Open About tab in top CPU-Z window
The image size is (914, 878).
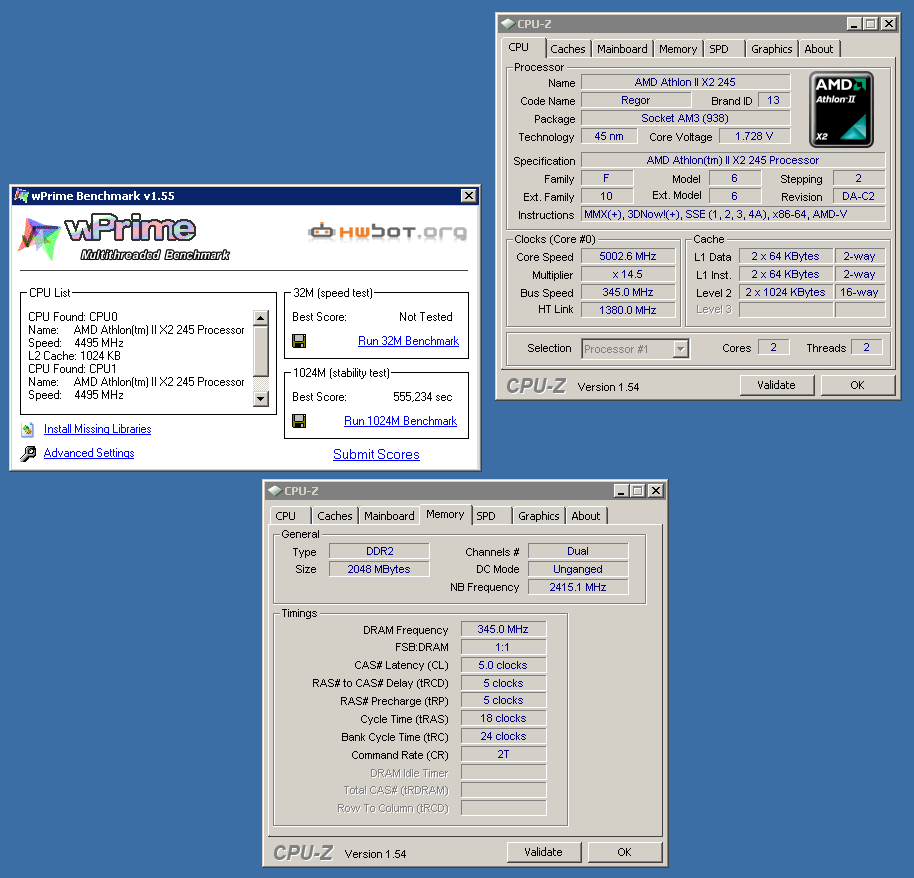pyautogui.click(x=818, y=49)
